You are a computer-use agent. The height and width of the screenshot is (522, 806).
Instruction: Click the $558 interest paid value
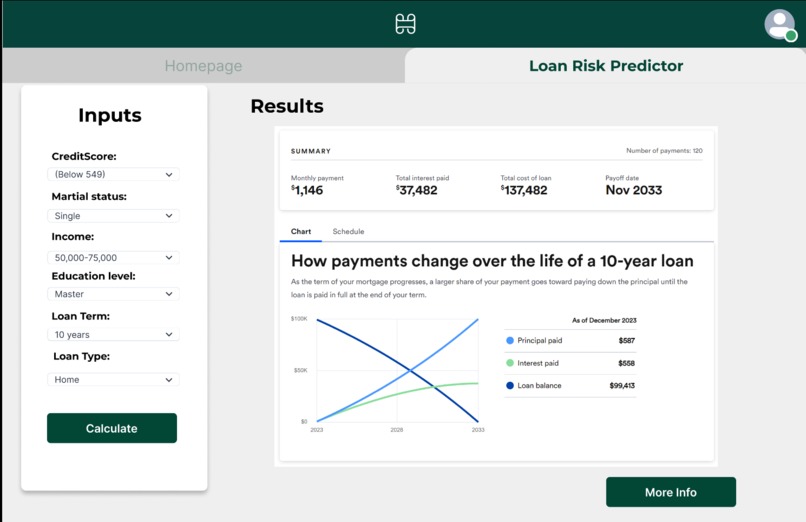pyautogui.click(x=627, y=363)
